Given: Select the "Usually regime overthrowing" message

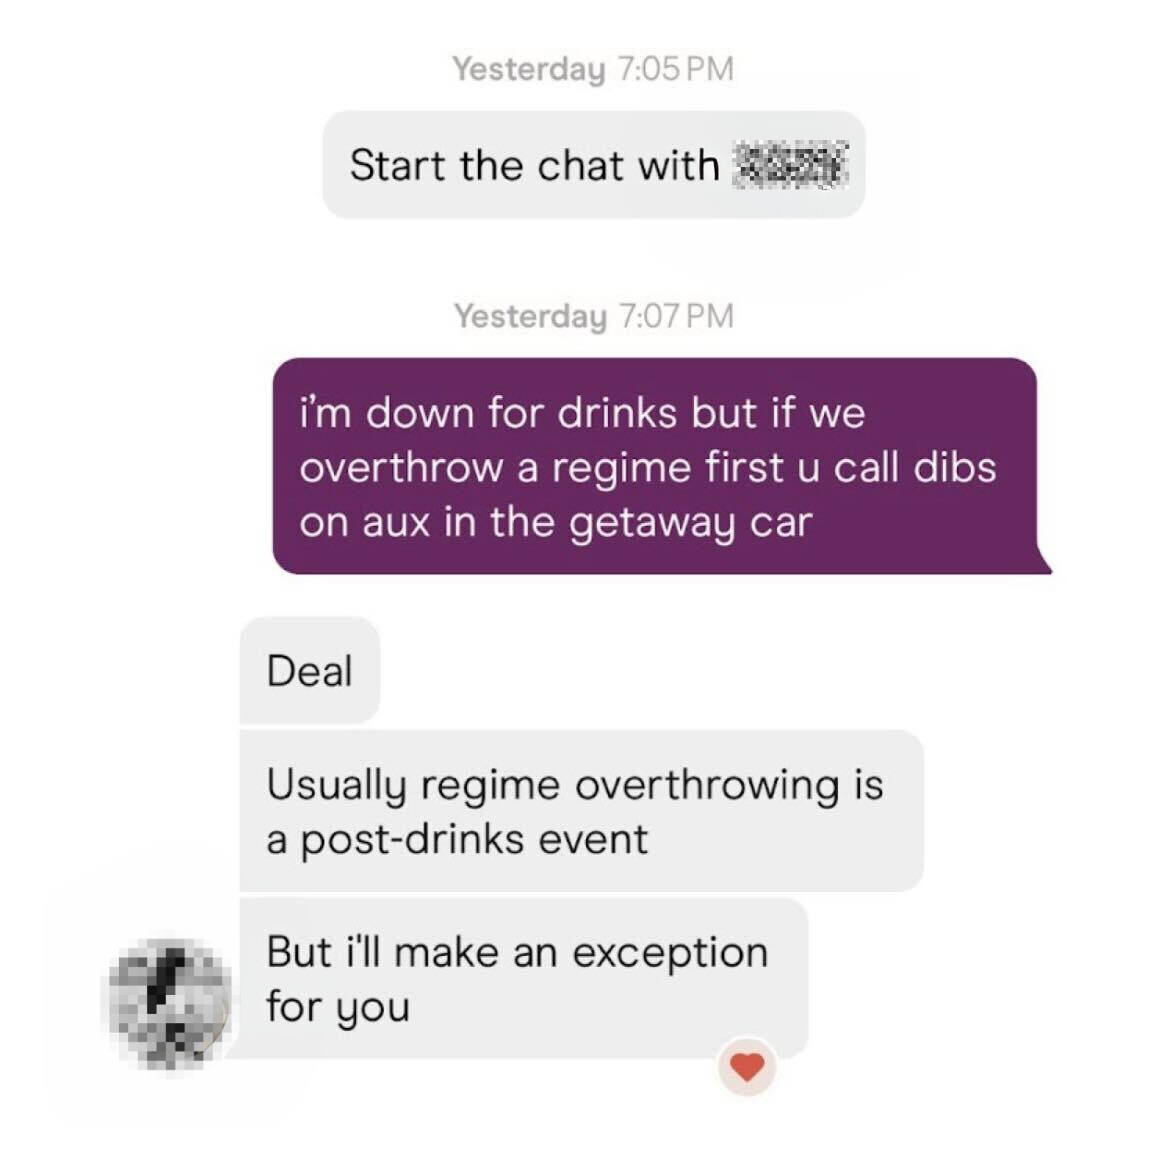Looking at the screenshot, I should pyautogui.click(x=581, y=811).
